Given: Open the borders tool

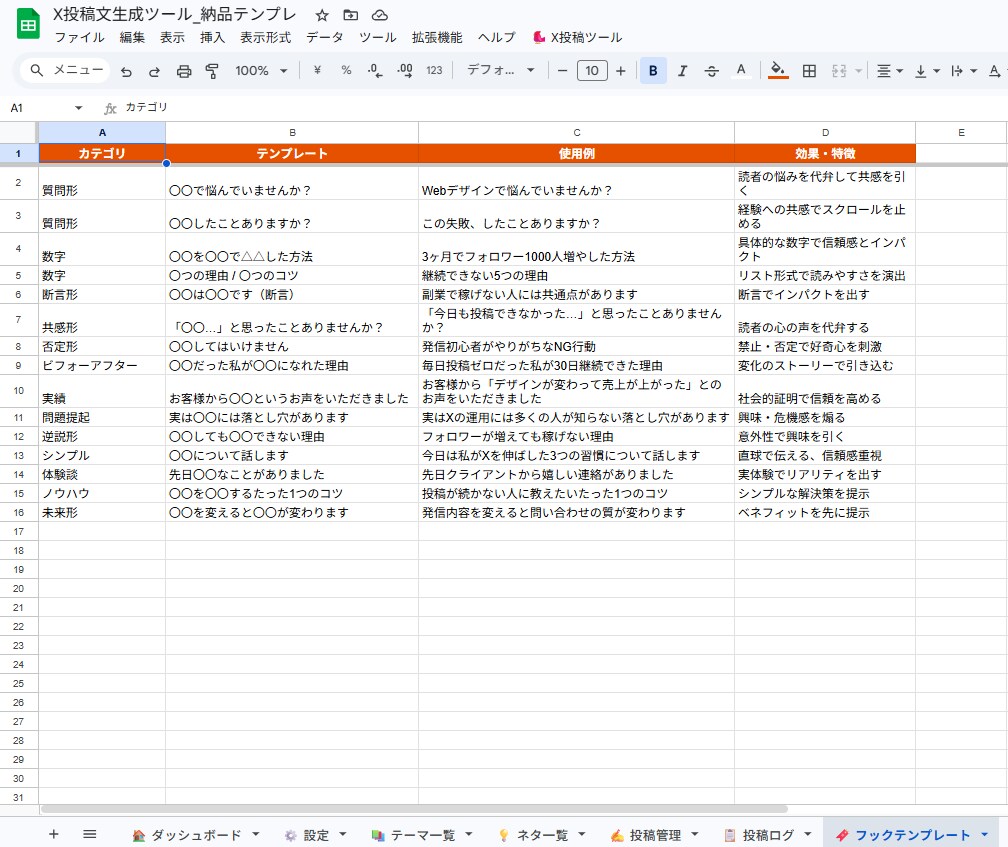Looking at the screenshot, I should tap(809, 71).
